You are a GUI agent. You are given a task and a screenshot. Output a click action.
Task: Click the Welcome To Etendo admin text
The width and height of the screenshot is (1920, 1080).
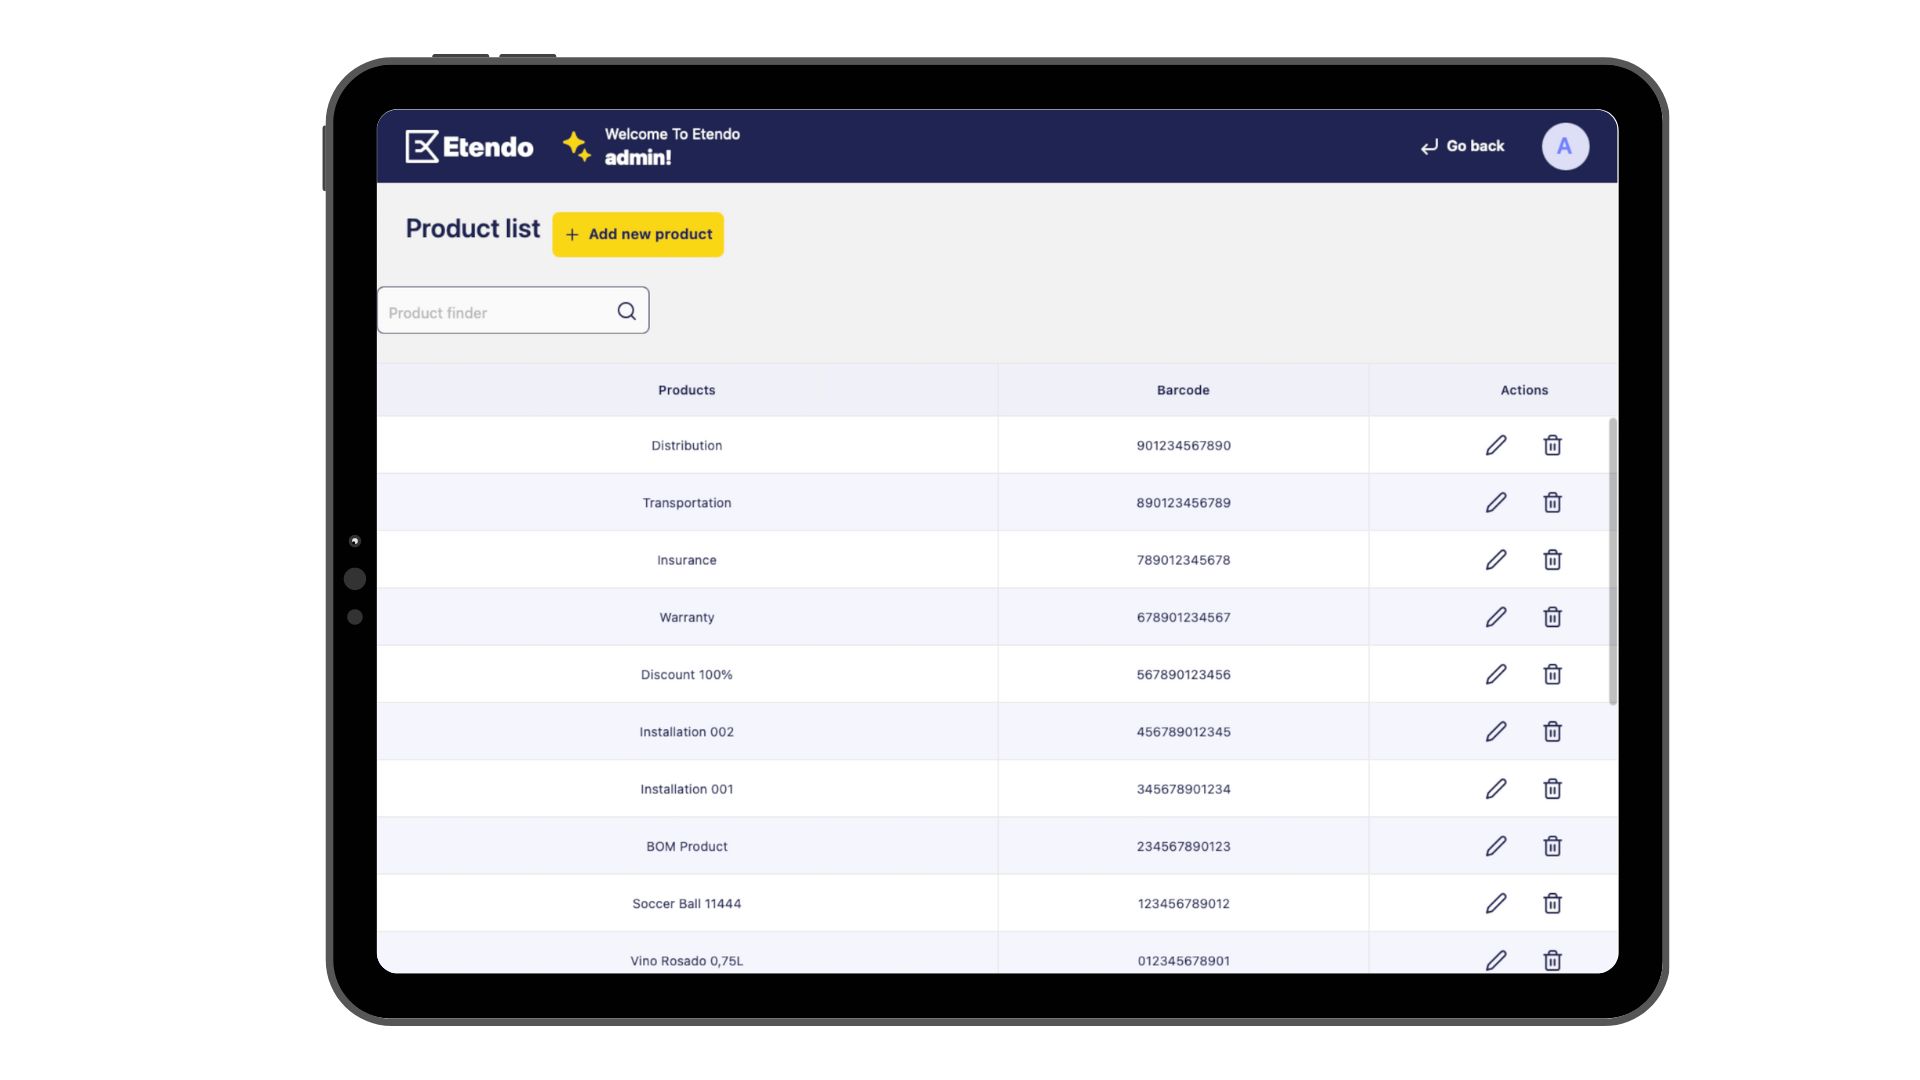point(672,146)
